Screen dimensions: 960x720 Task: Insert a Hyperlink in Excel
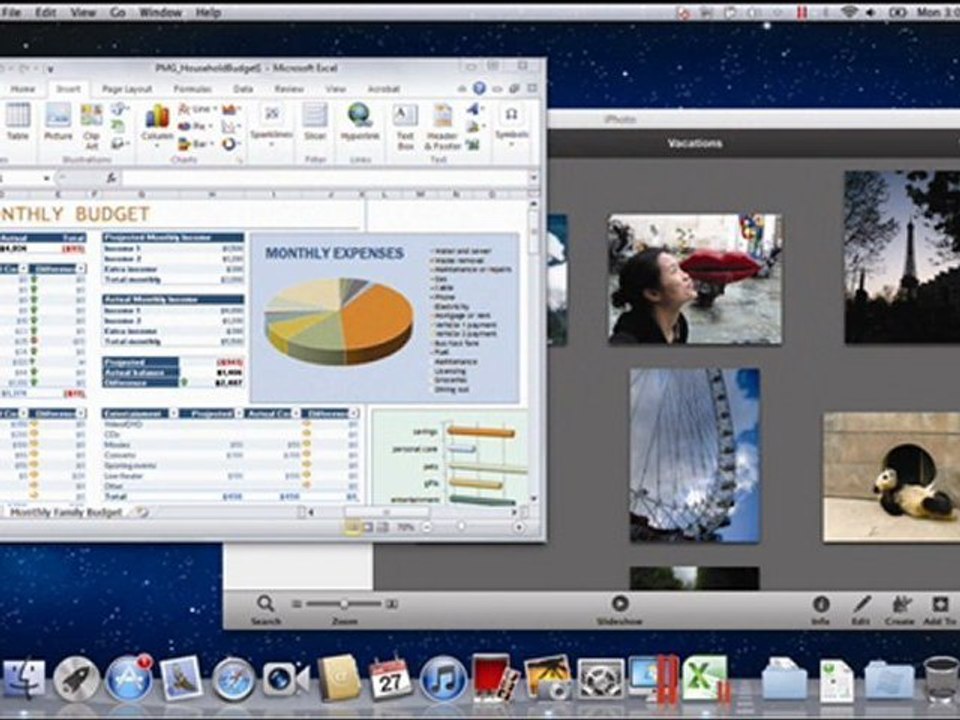(x=360, y=122)
